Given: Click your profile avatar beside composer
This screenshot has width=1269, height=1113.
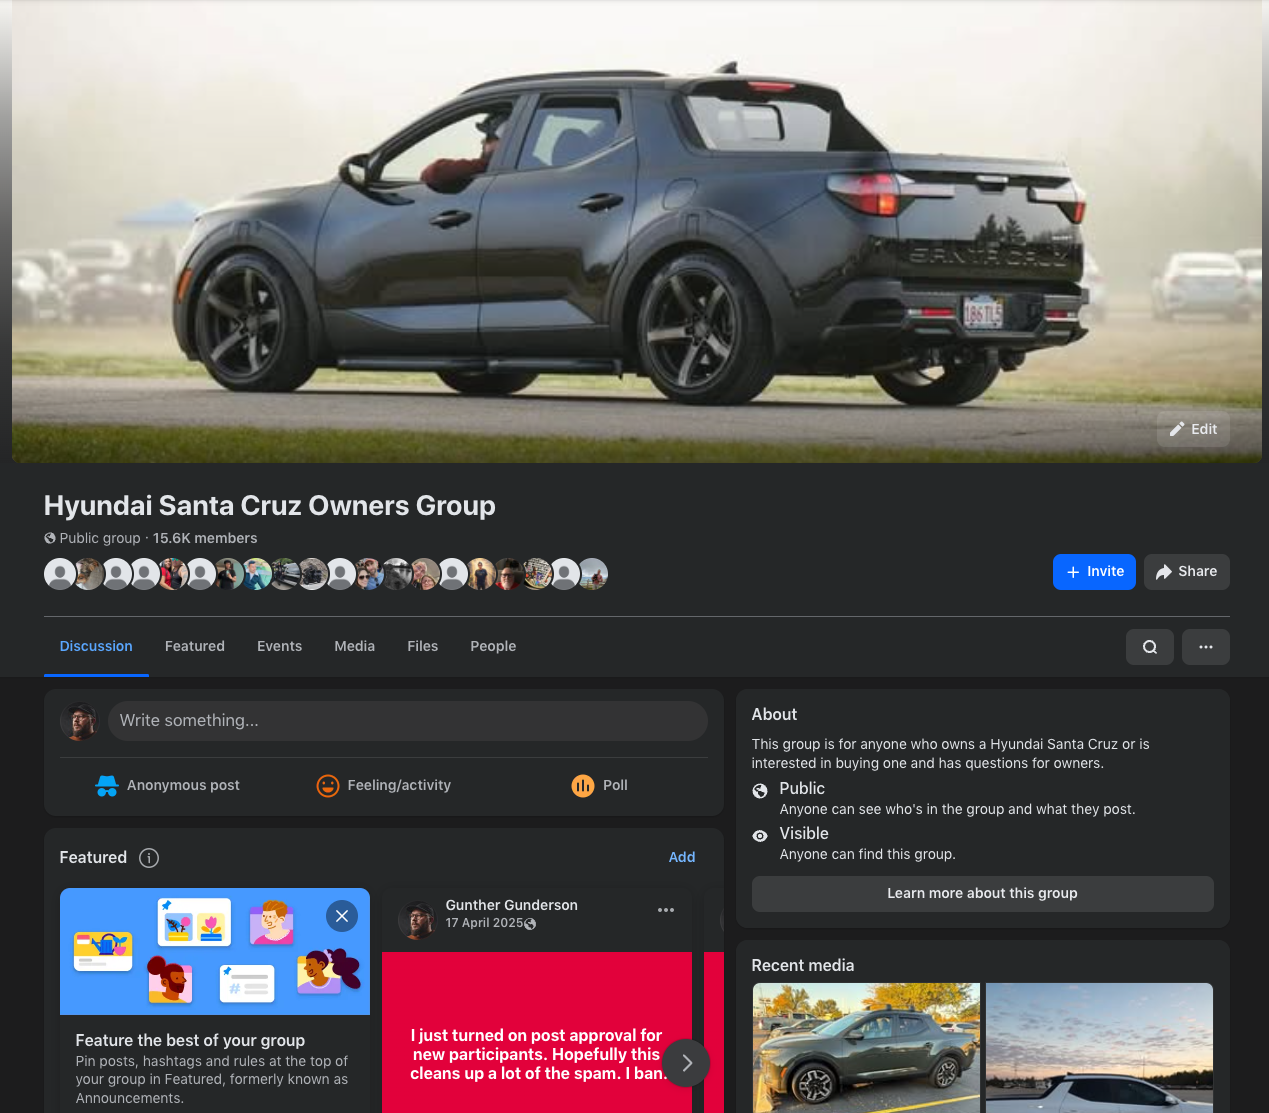Looking at the screenshot, I should (x=79, y=721).
